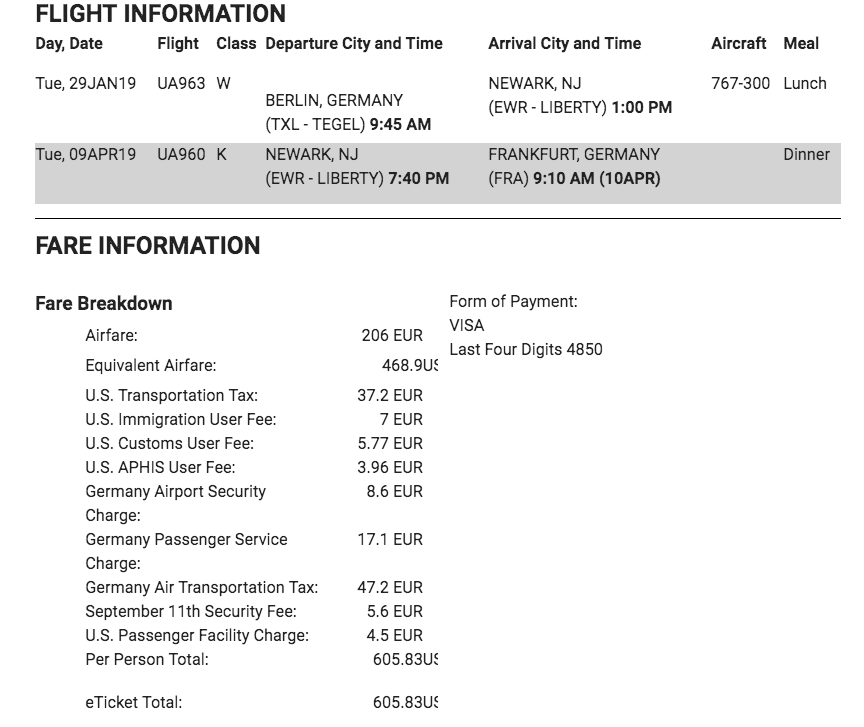Click the FARE INFORMATION heading

[x=147, y=246]
